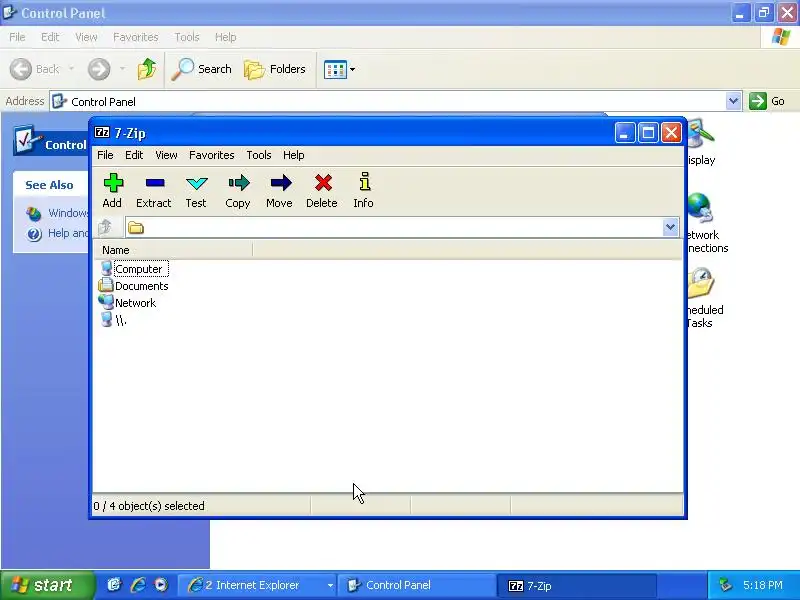Open the Edit menu in 7-Zip

click(134, 155)
